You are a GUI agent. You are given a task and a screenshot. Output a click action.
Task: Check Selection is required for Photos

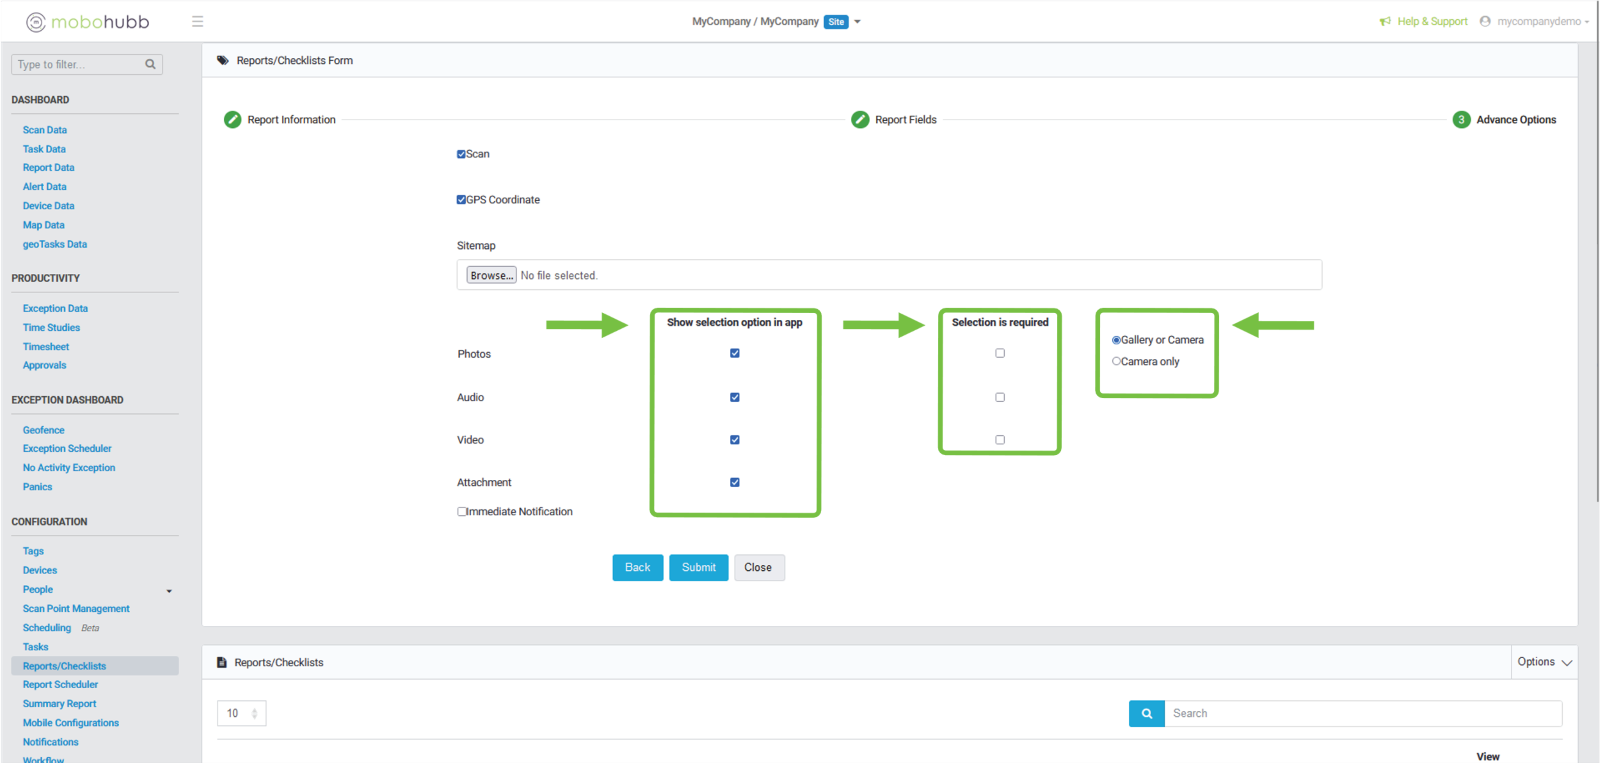[x=1000, y=353]
